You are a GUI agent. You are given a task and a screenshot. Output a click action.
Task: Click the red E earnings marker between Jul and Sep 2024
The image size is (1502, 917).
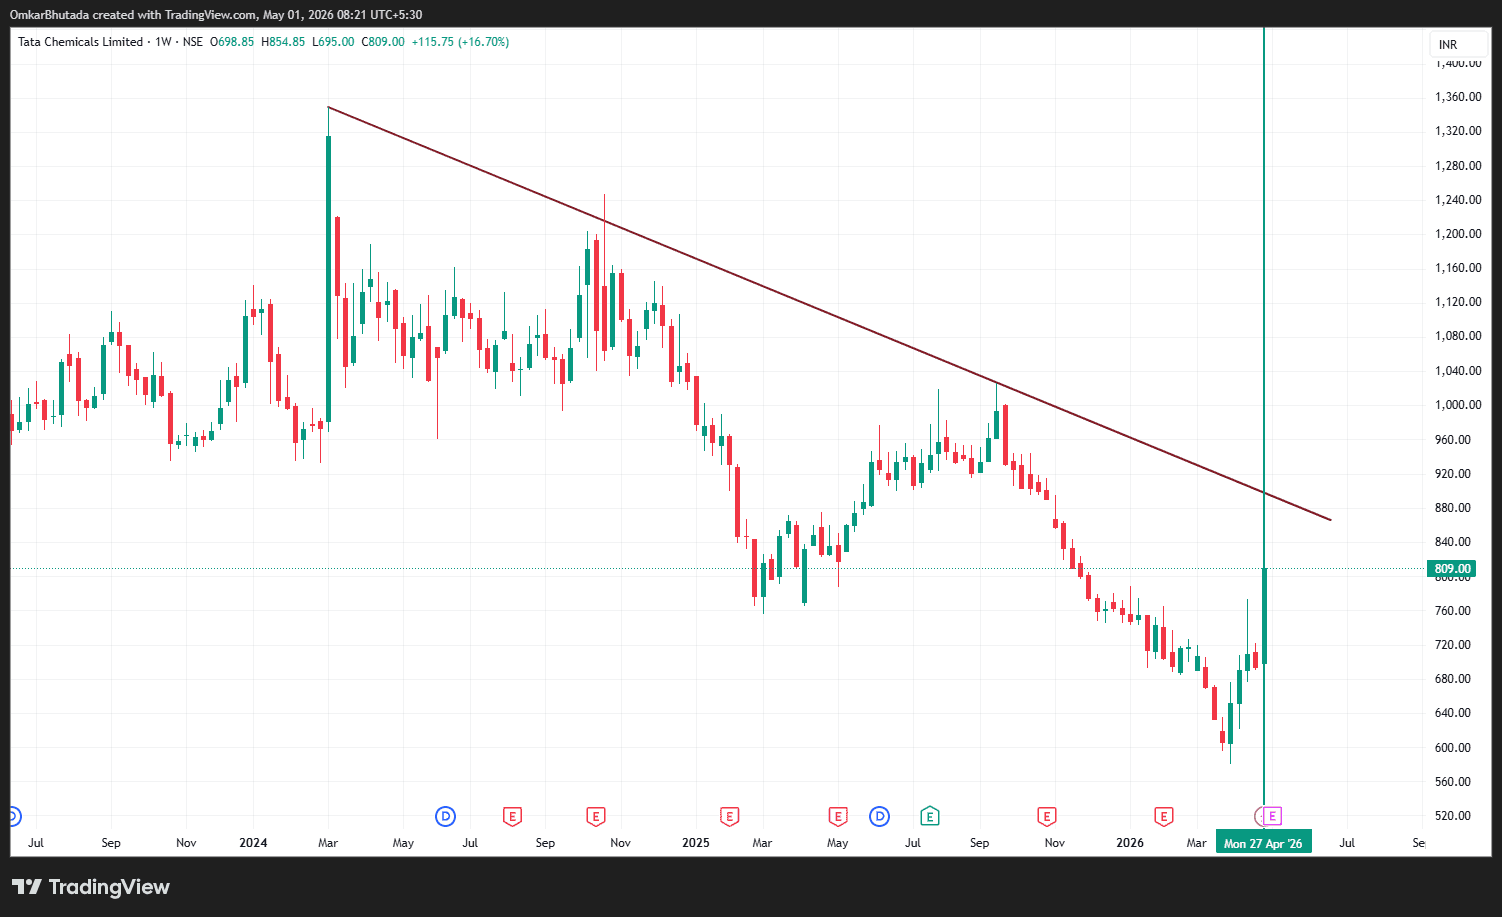click(512, 817)
